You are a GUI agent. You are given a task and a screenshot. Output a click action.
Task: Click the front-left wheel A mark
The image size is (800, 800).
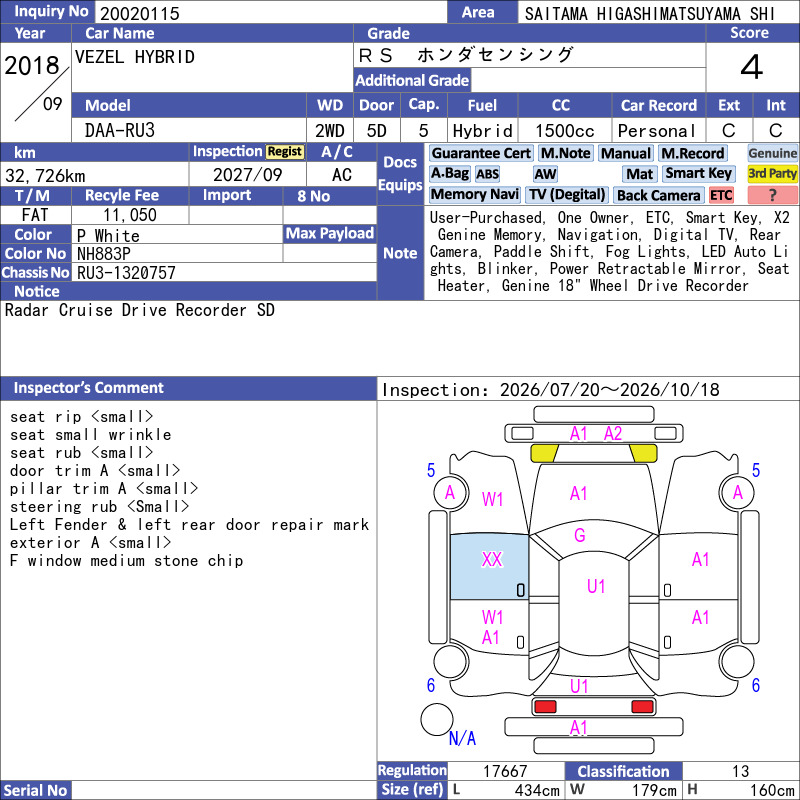point(449,492)
